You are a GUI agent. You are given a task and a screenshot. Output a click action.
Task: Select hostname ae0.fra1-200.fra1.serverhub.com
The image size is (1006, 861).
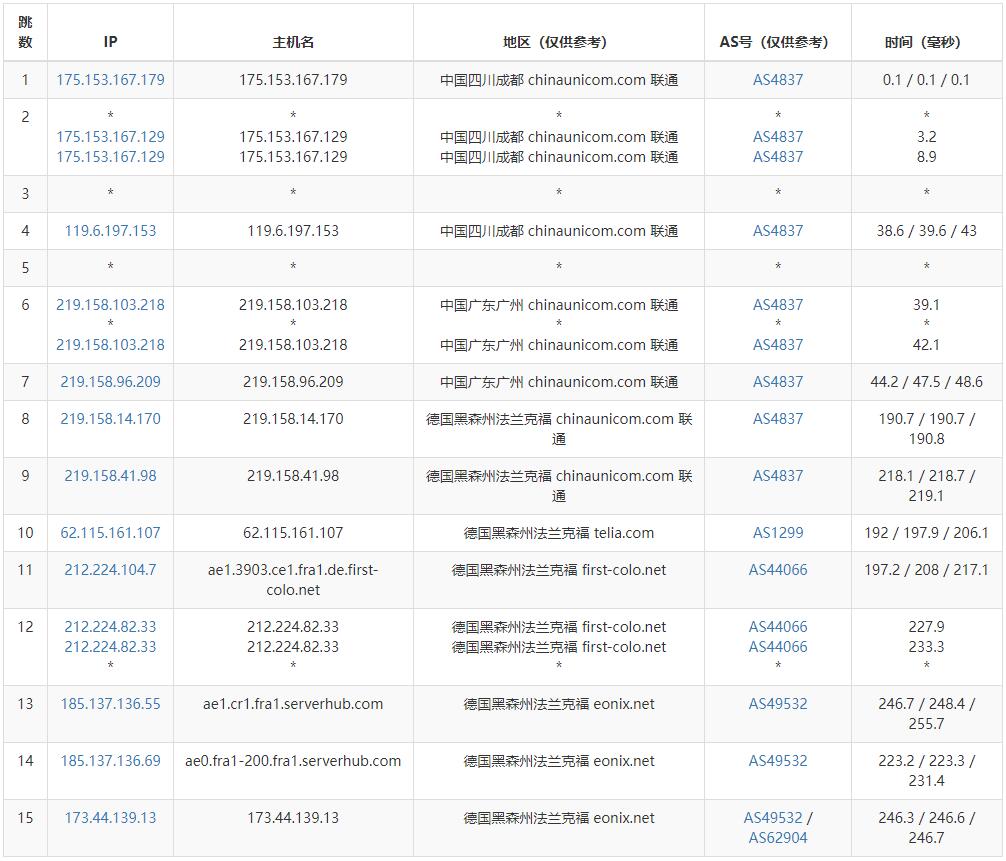point(293,761)
